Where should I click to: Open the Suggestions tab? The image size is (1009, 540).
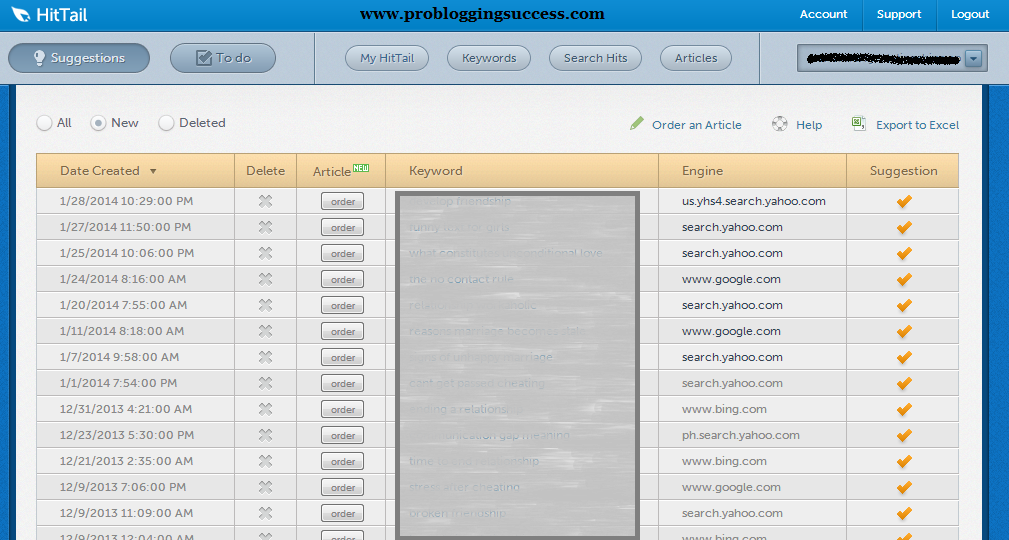79,58
